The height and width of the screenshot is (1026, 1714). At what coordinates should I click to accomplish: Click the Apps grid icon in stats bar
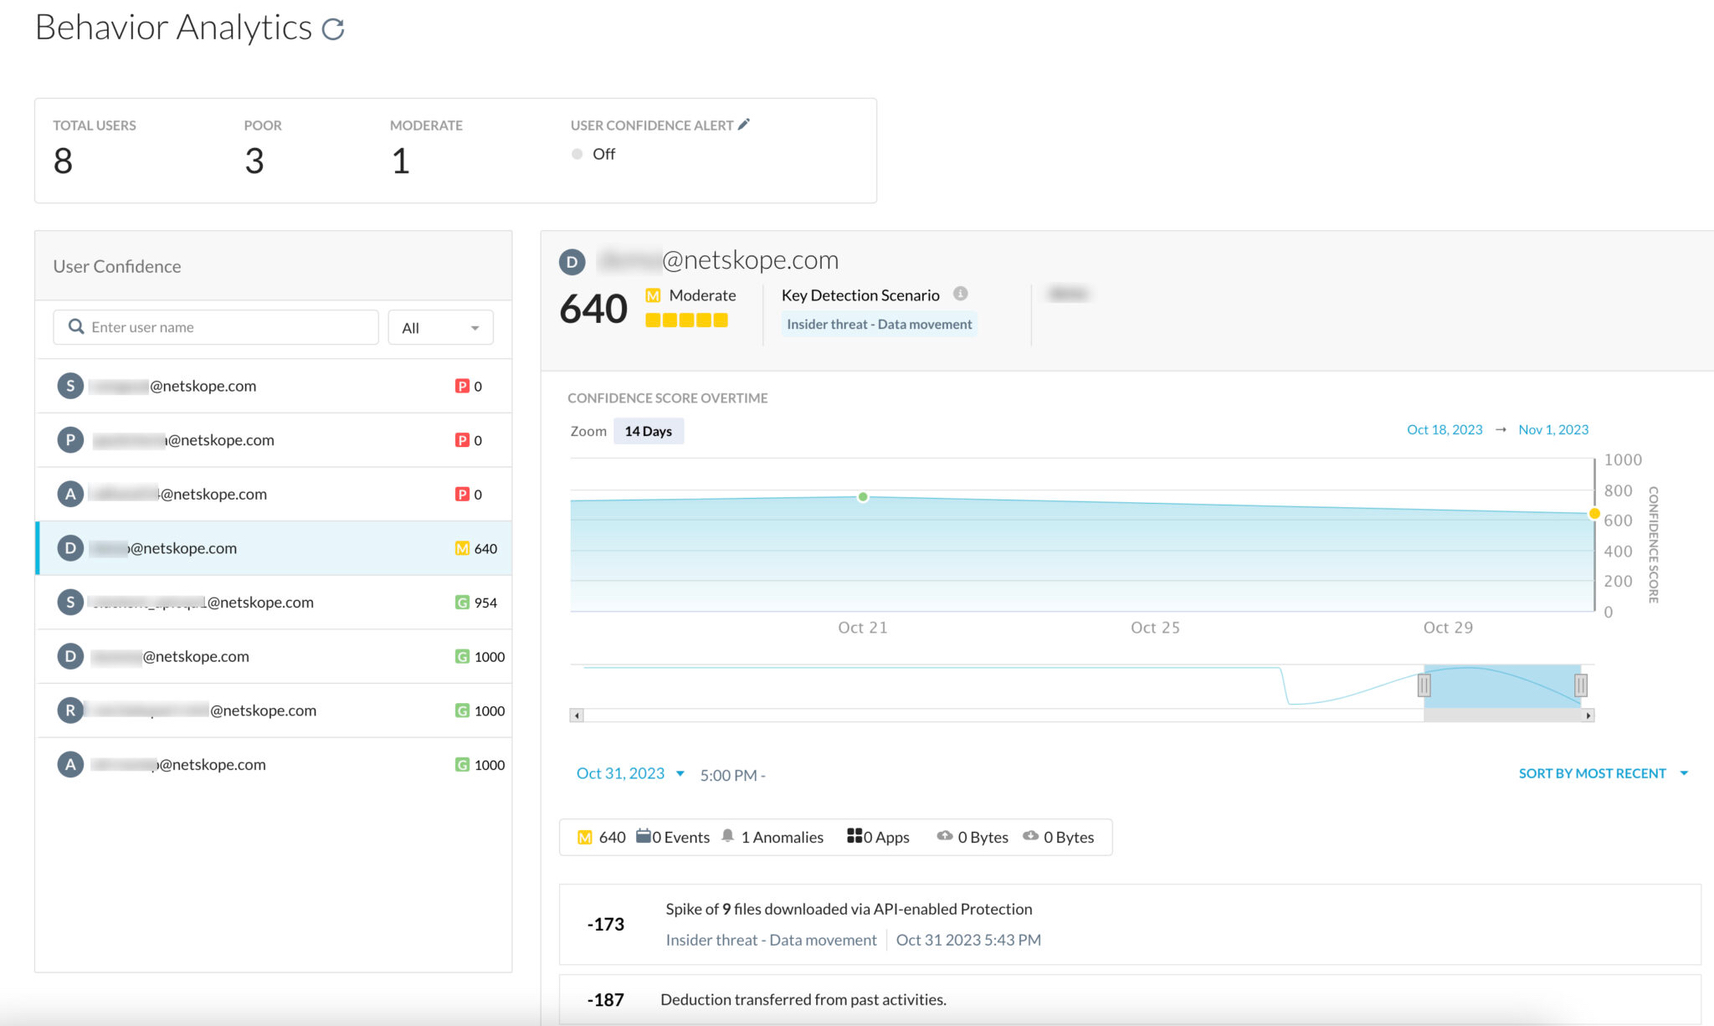coord(855,835)
